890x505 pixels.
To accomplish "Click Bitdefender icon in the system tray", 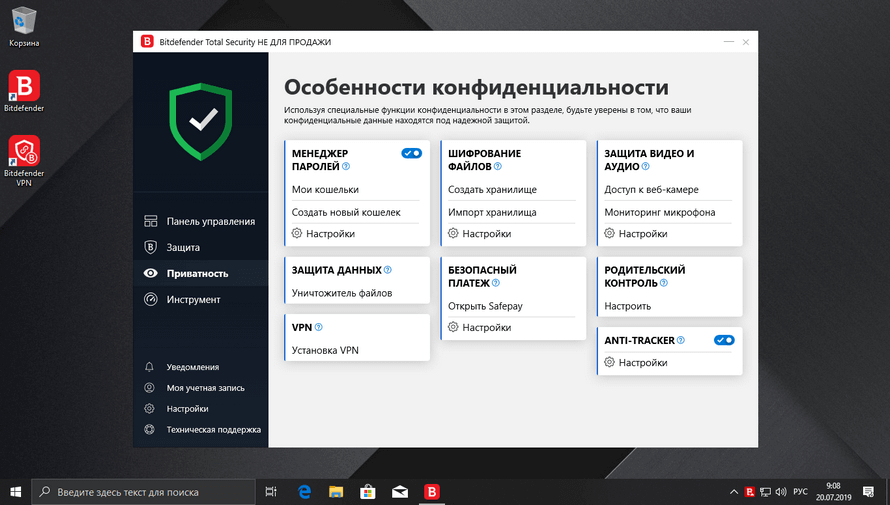I will click(749, 492).
